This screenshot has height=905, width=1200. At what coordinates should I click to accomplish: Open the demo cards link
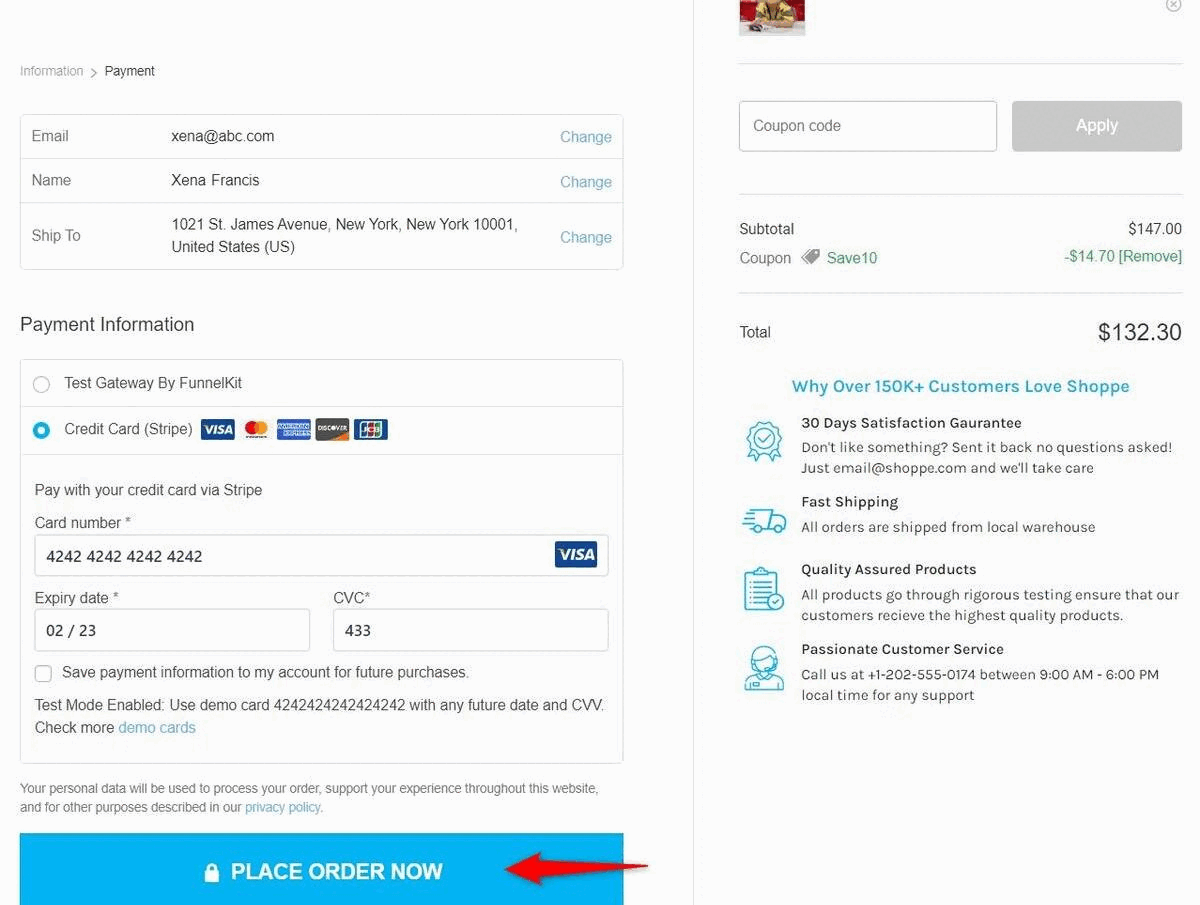click(157, 728)
